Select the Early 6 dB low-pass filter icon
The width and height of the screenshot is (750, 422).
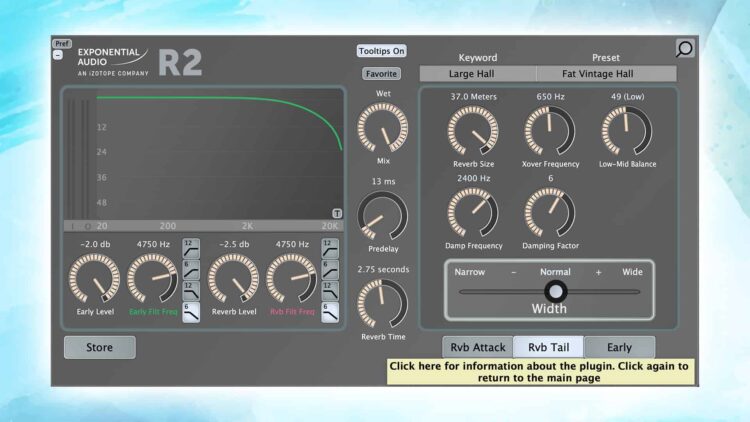(191, 312)
